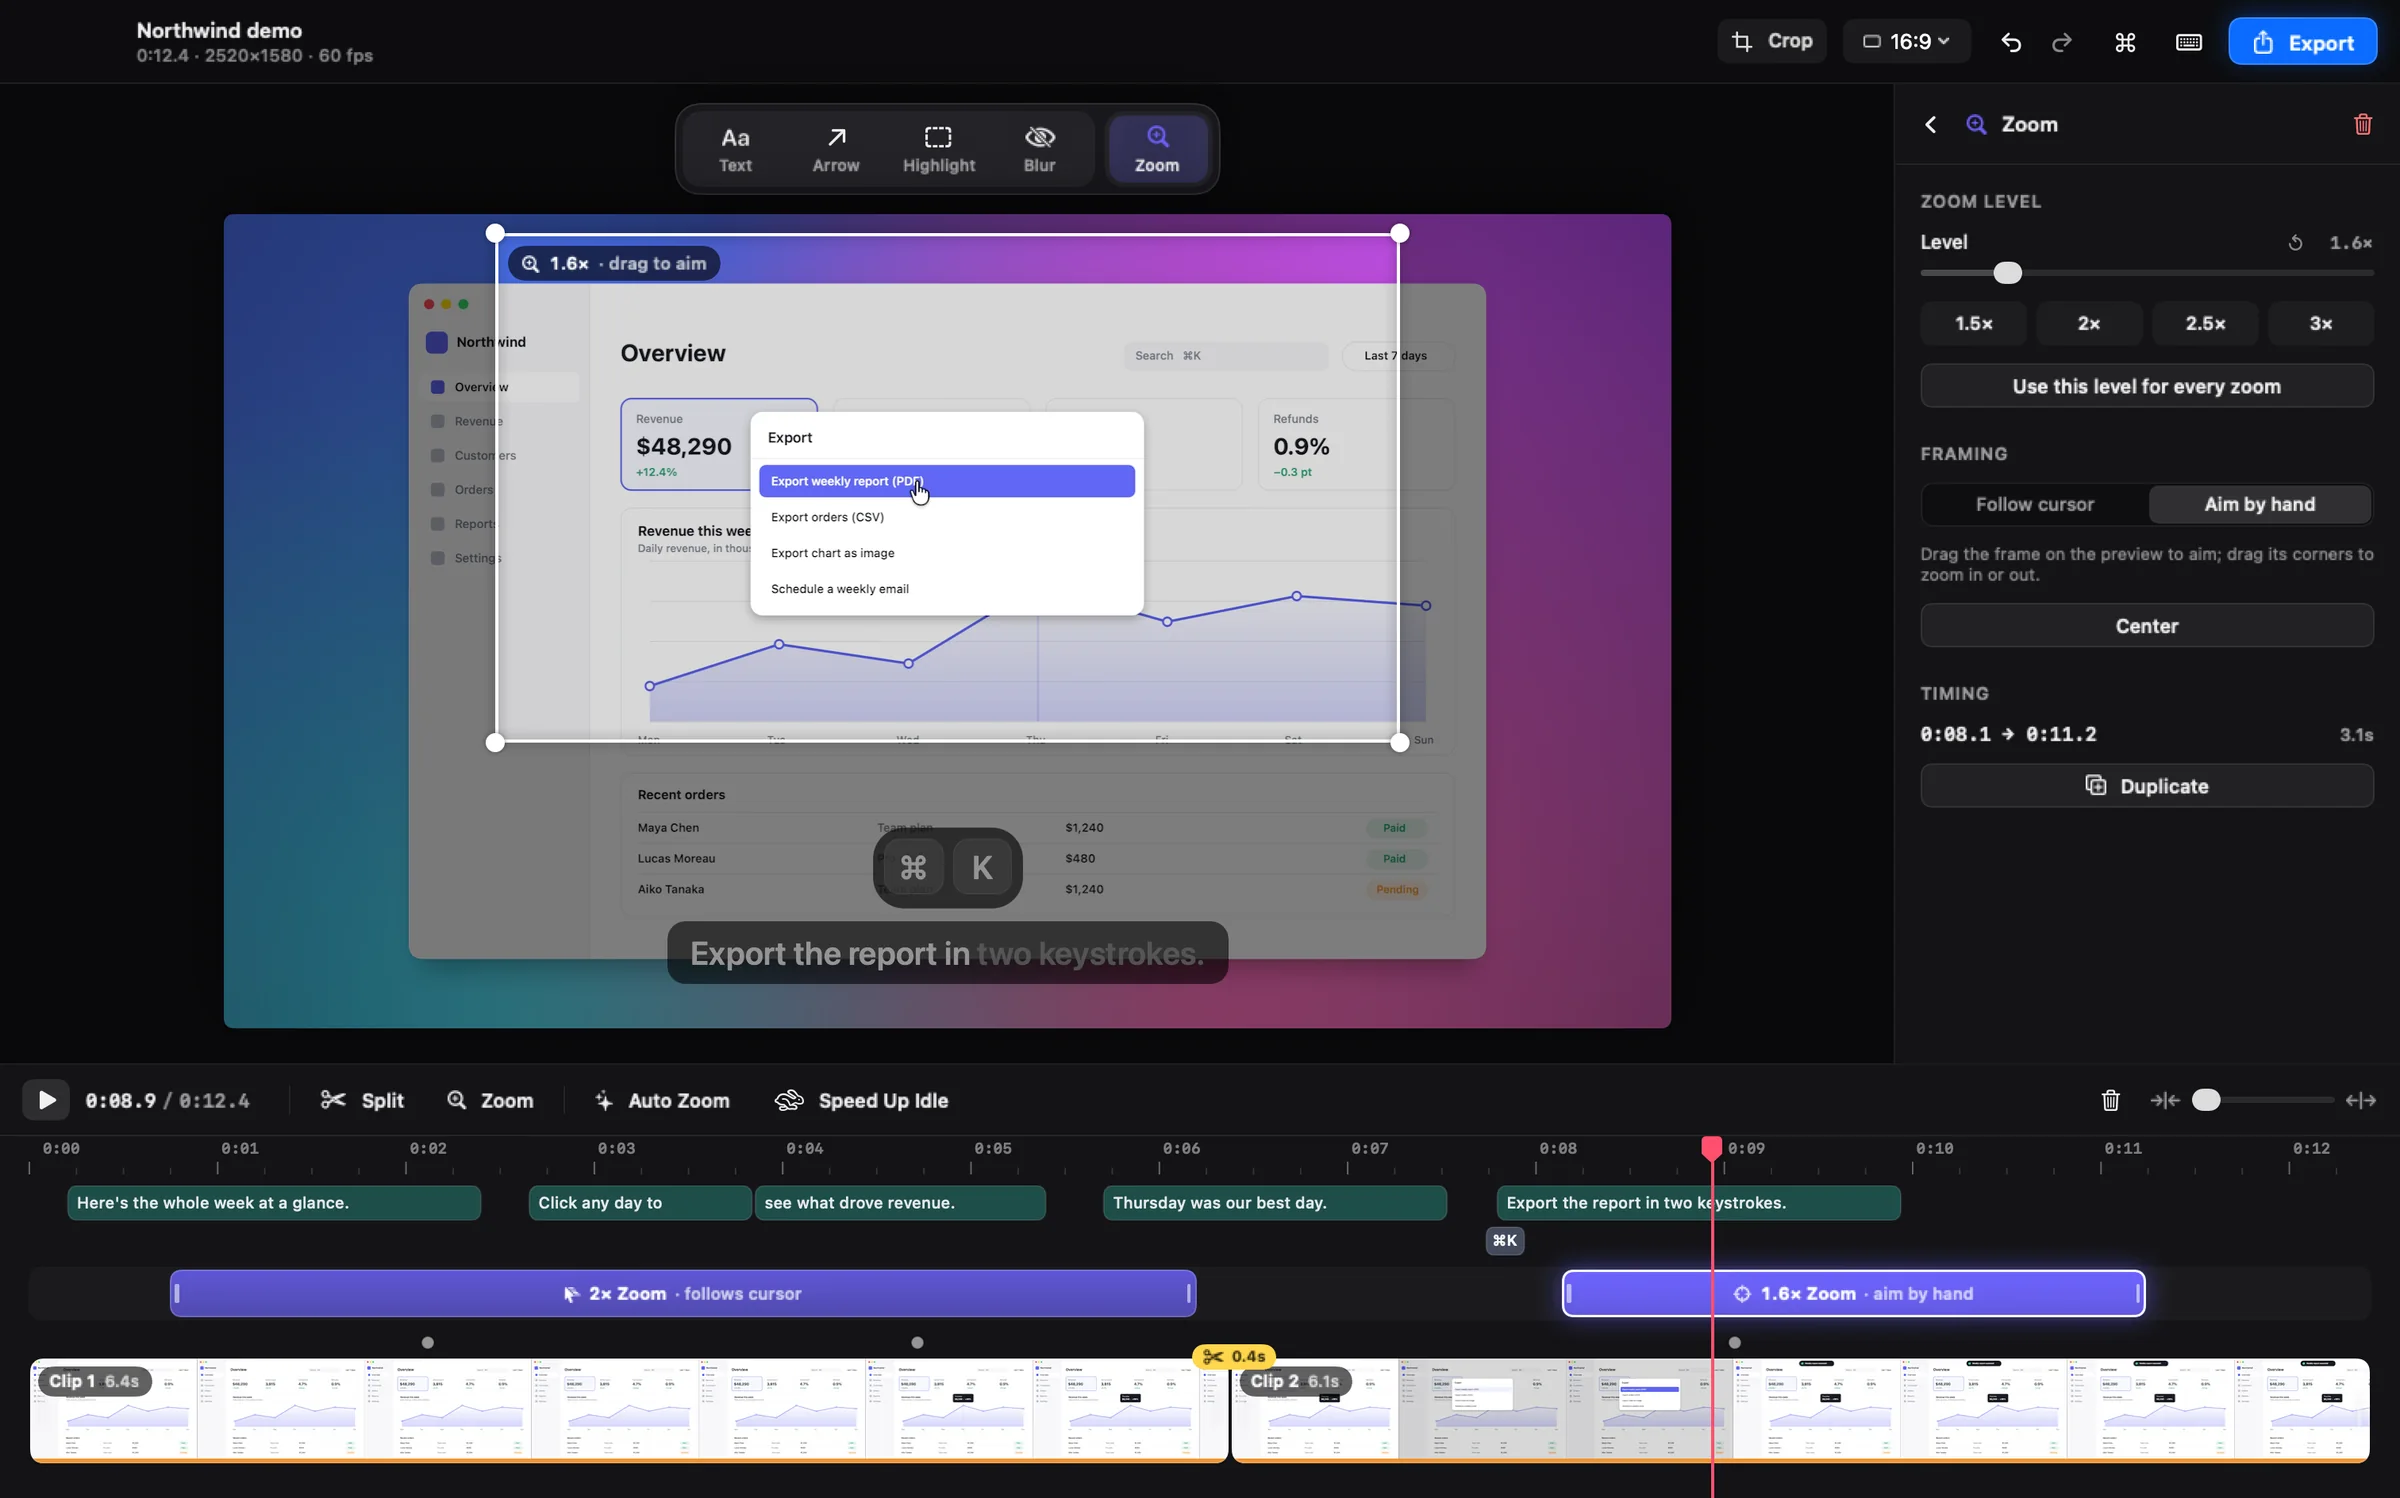Screen dimensions: 2400x1498
Task: Select caption Thursday was our best day
Action: [1275, 1202]
